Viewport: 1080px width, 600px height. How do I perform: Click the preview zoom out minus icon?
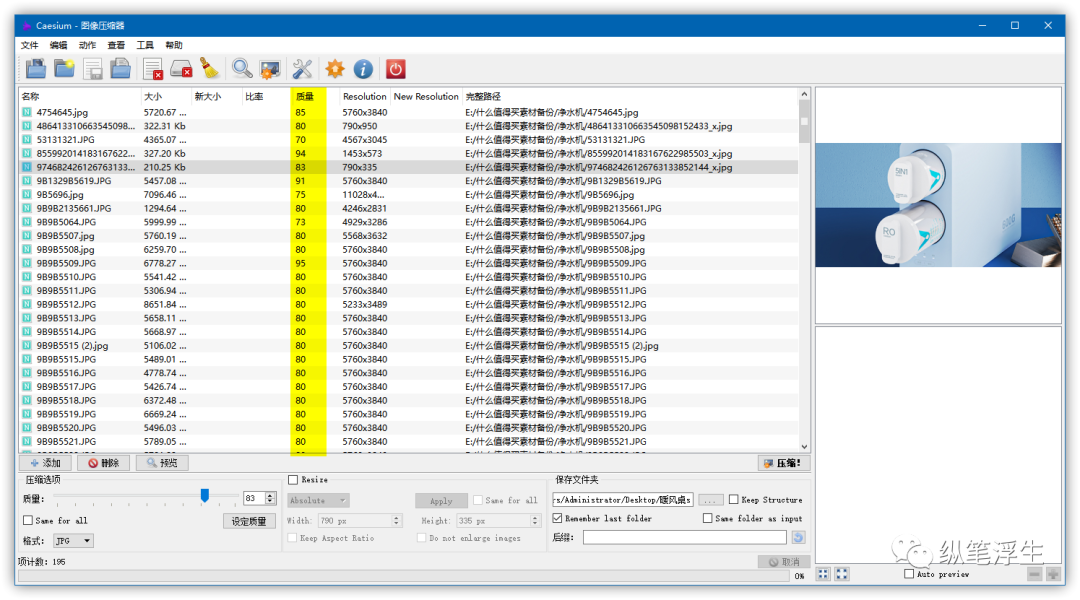point(1035,574)
